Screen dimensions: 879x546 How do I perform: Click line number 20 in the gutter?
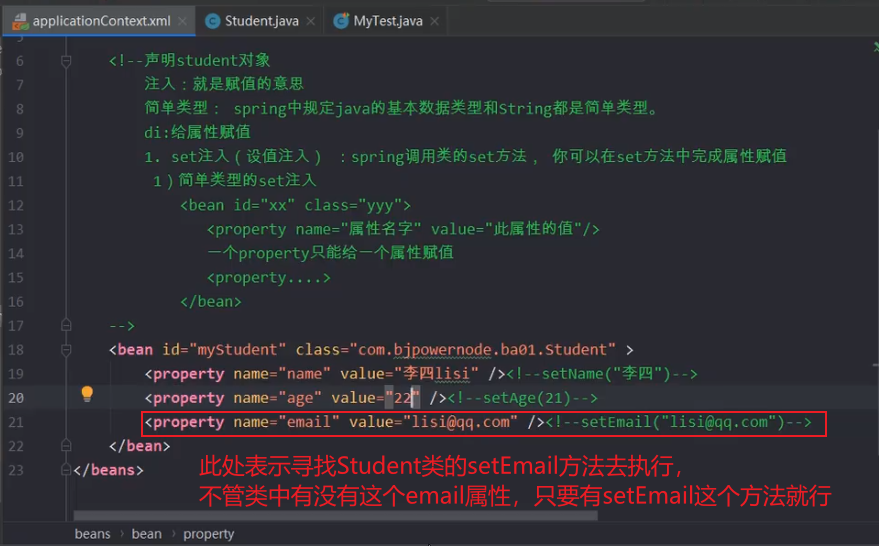[16, 398]
